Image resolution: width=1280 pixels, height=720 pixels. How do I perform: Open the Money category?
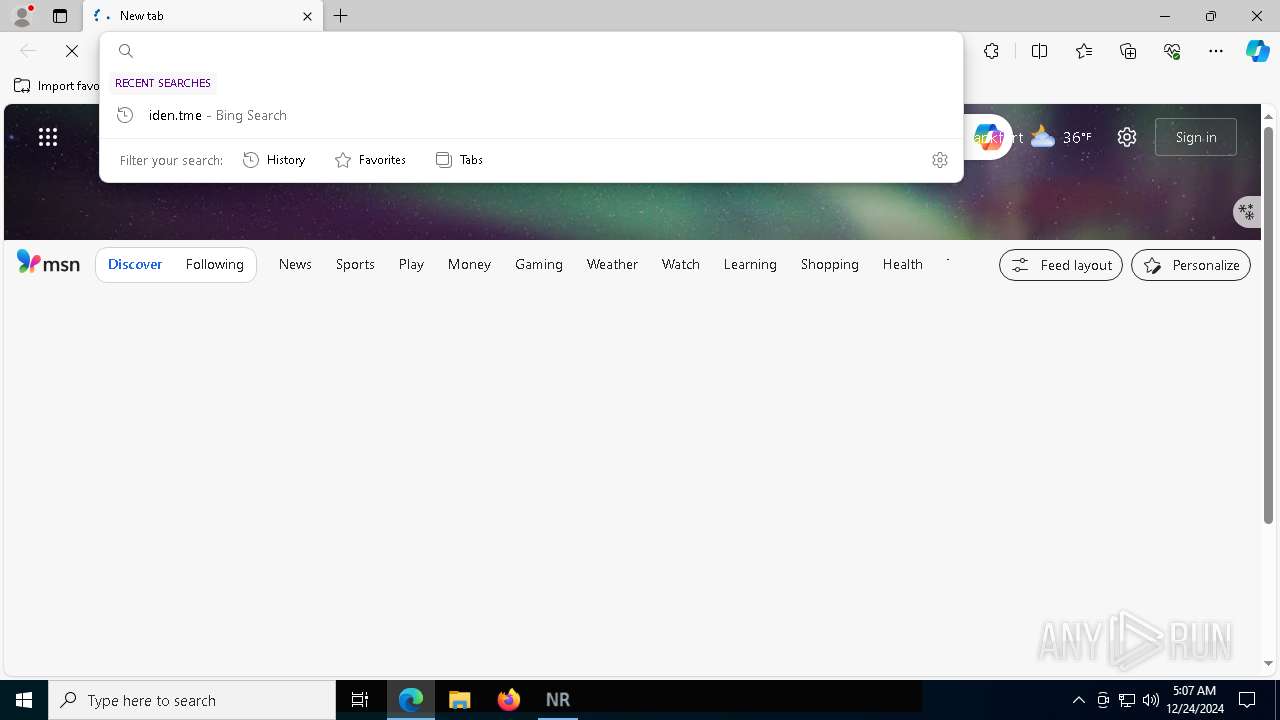point(469,264)
